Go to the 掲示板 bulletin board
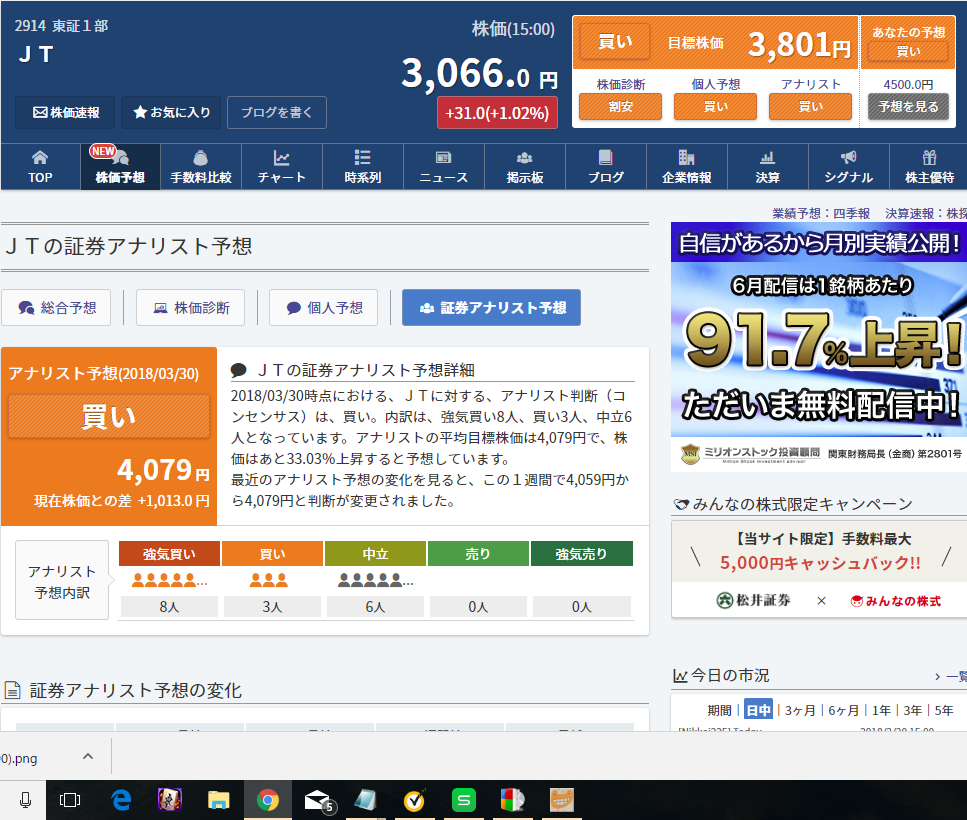This screenshot has width=967, height=820. pos(524,167)
